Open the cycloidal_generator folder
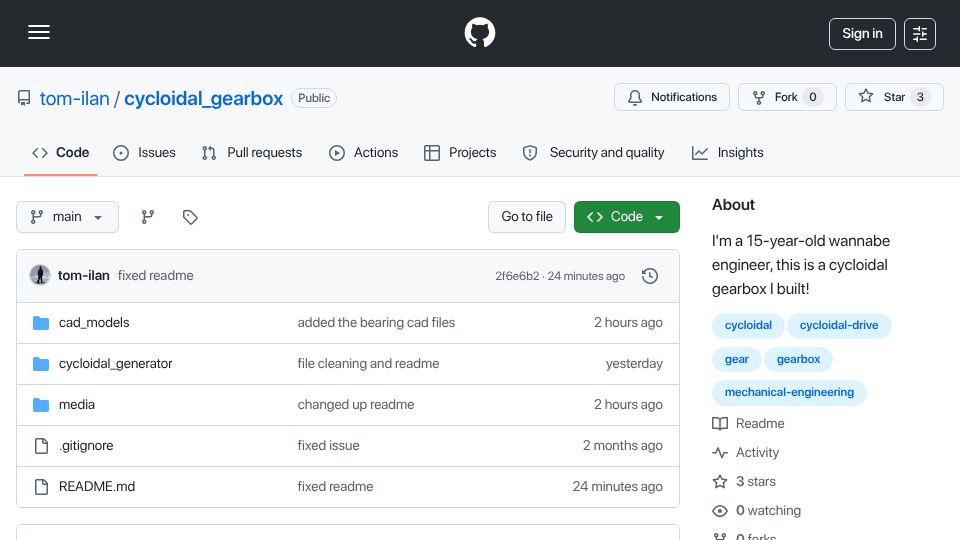 (x=115, y=364)
